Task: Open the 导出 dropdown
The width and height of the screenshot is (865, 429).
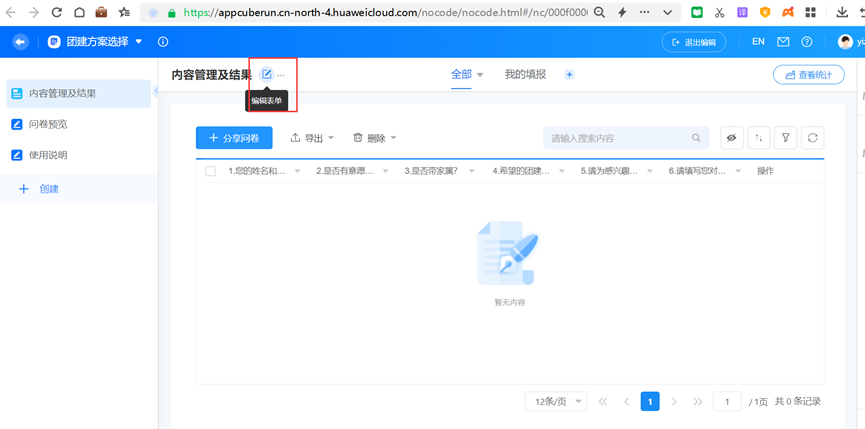Action: point(312,138)
